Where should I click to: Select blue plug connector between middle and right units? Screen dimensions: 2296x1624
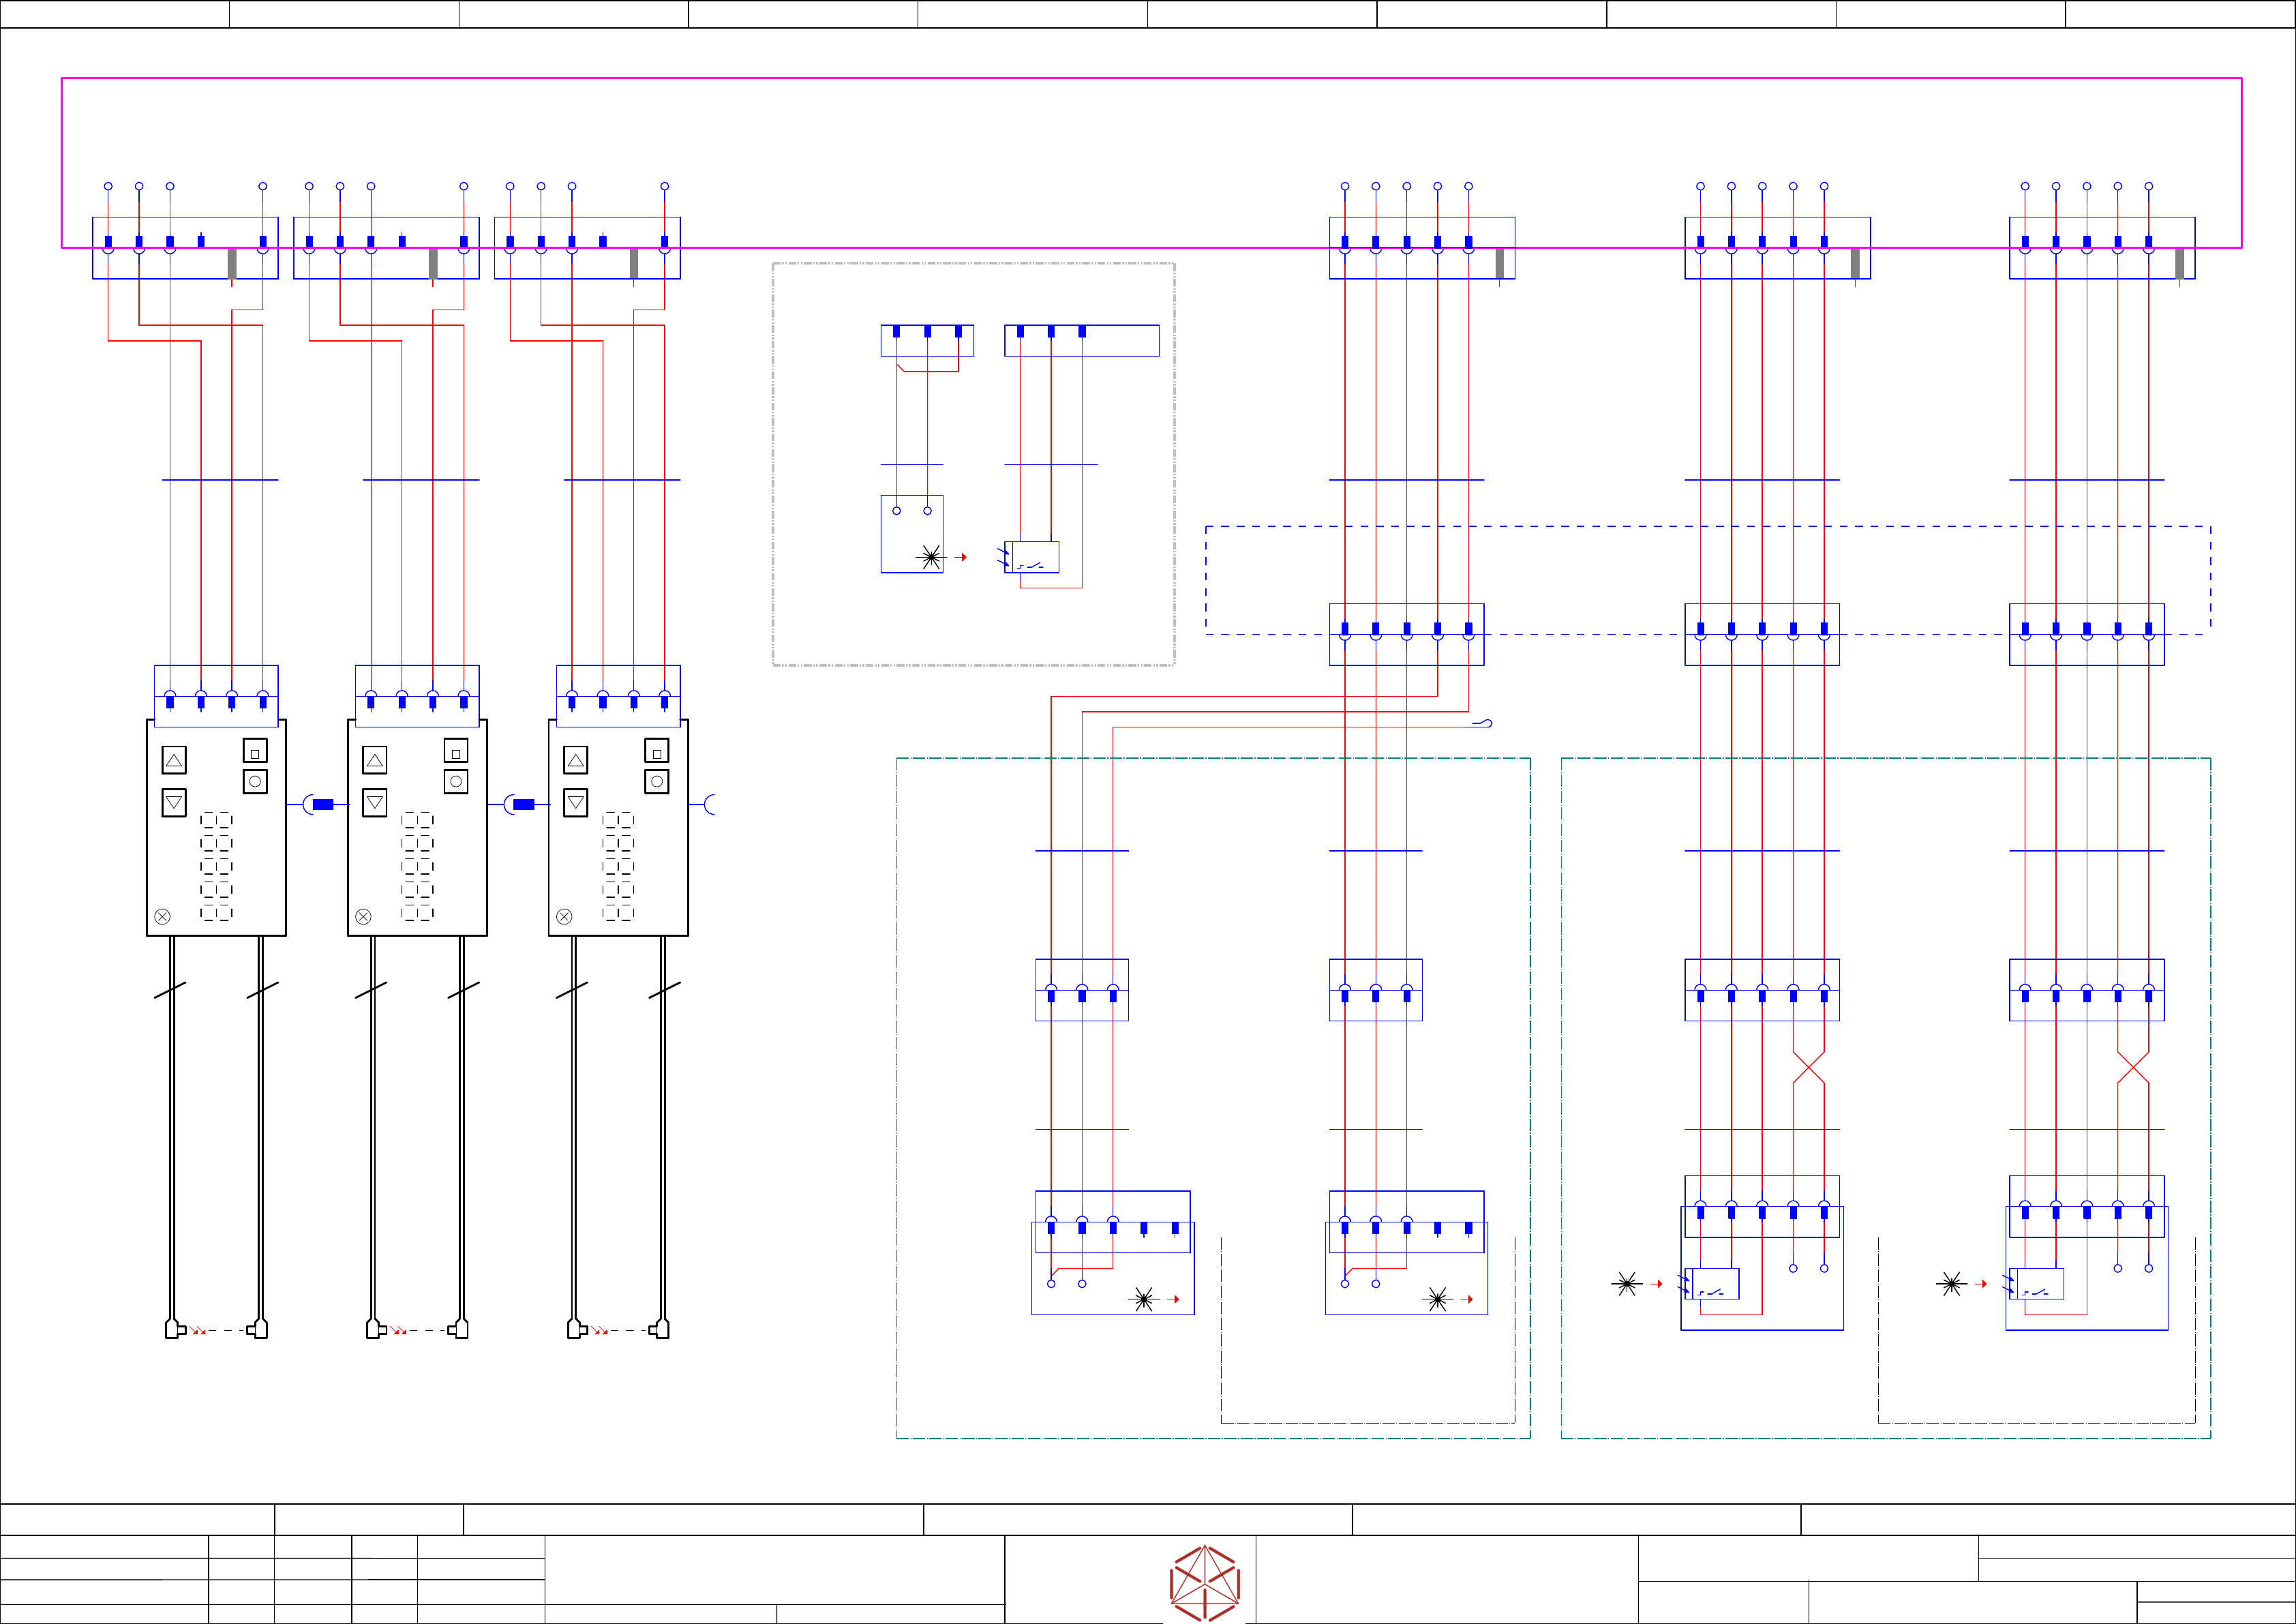click(x=523, y=804)
